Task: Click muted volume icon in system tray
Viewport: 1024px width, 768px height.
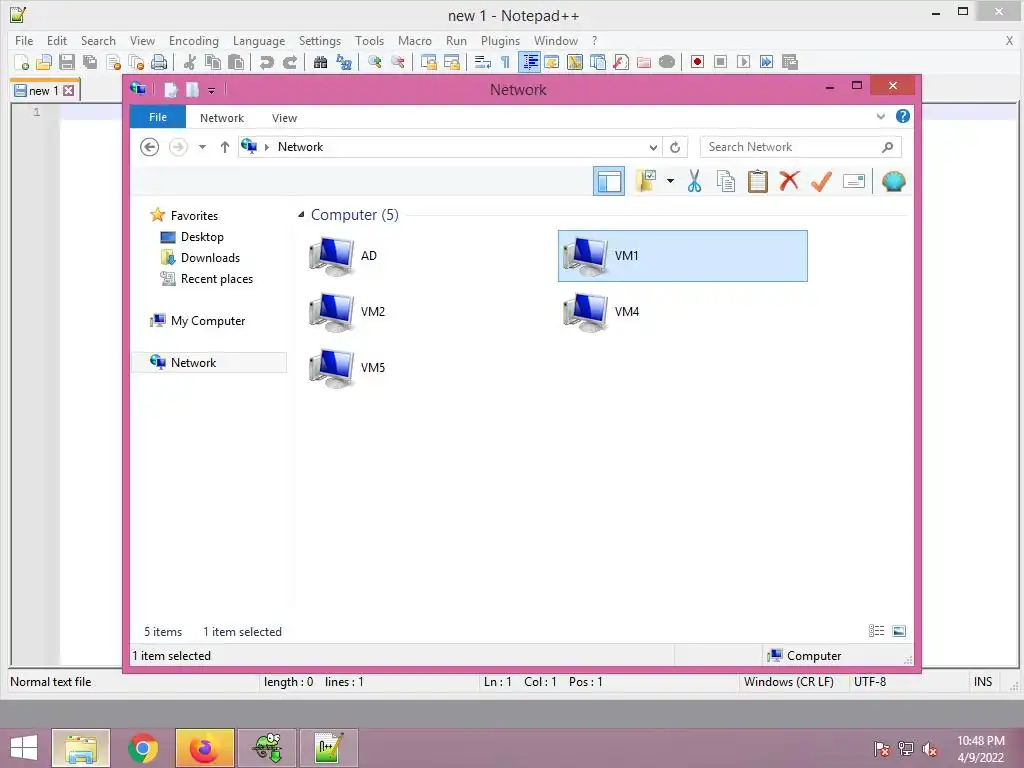Action: pyautogui.click(x=929, y=748)
